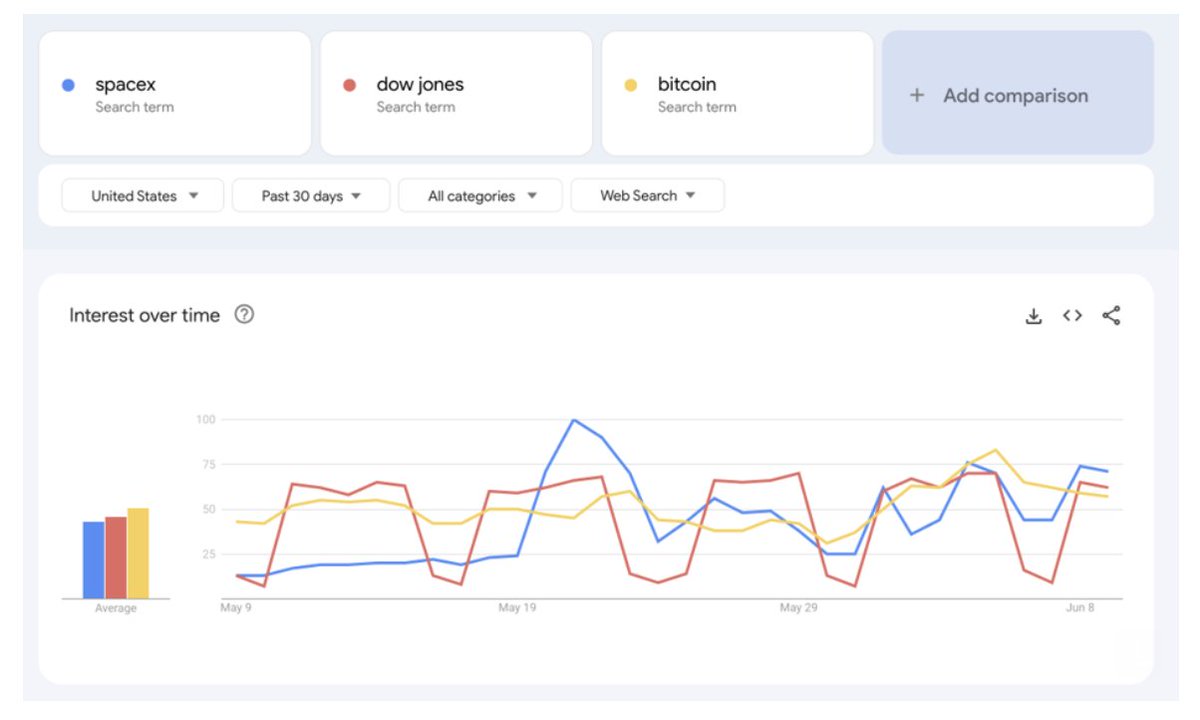The width and height of the screenshot is (1200, 720).
Task: Click the spacex peak point at 100
Action: point(573,420)
